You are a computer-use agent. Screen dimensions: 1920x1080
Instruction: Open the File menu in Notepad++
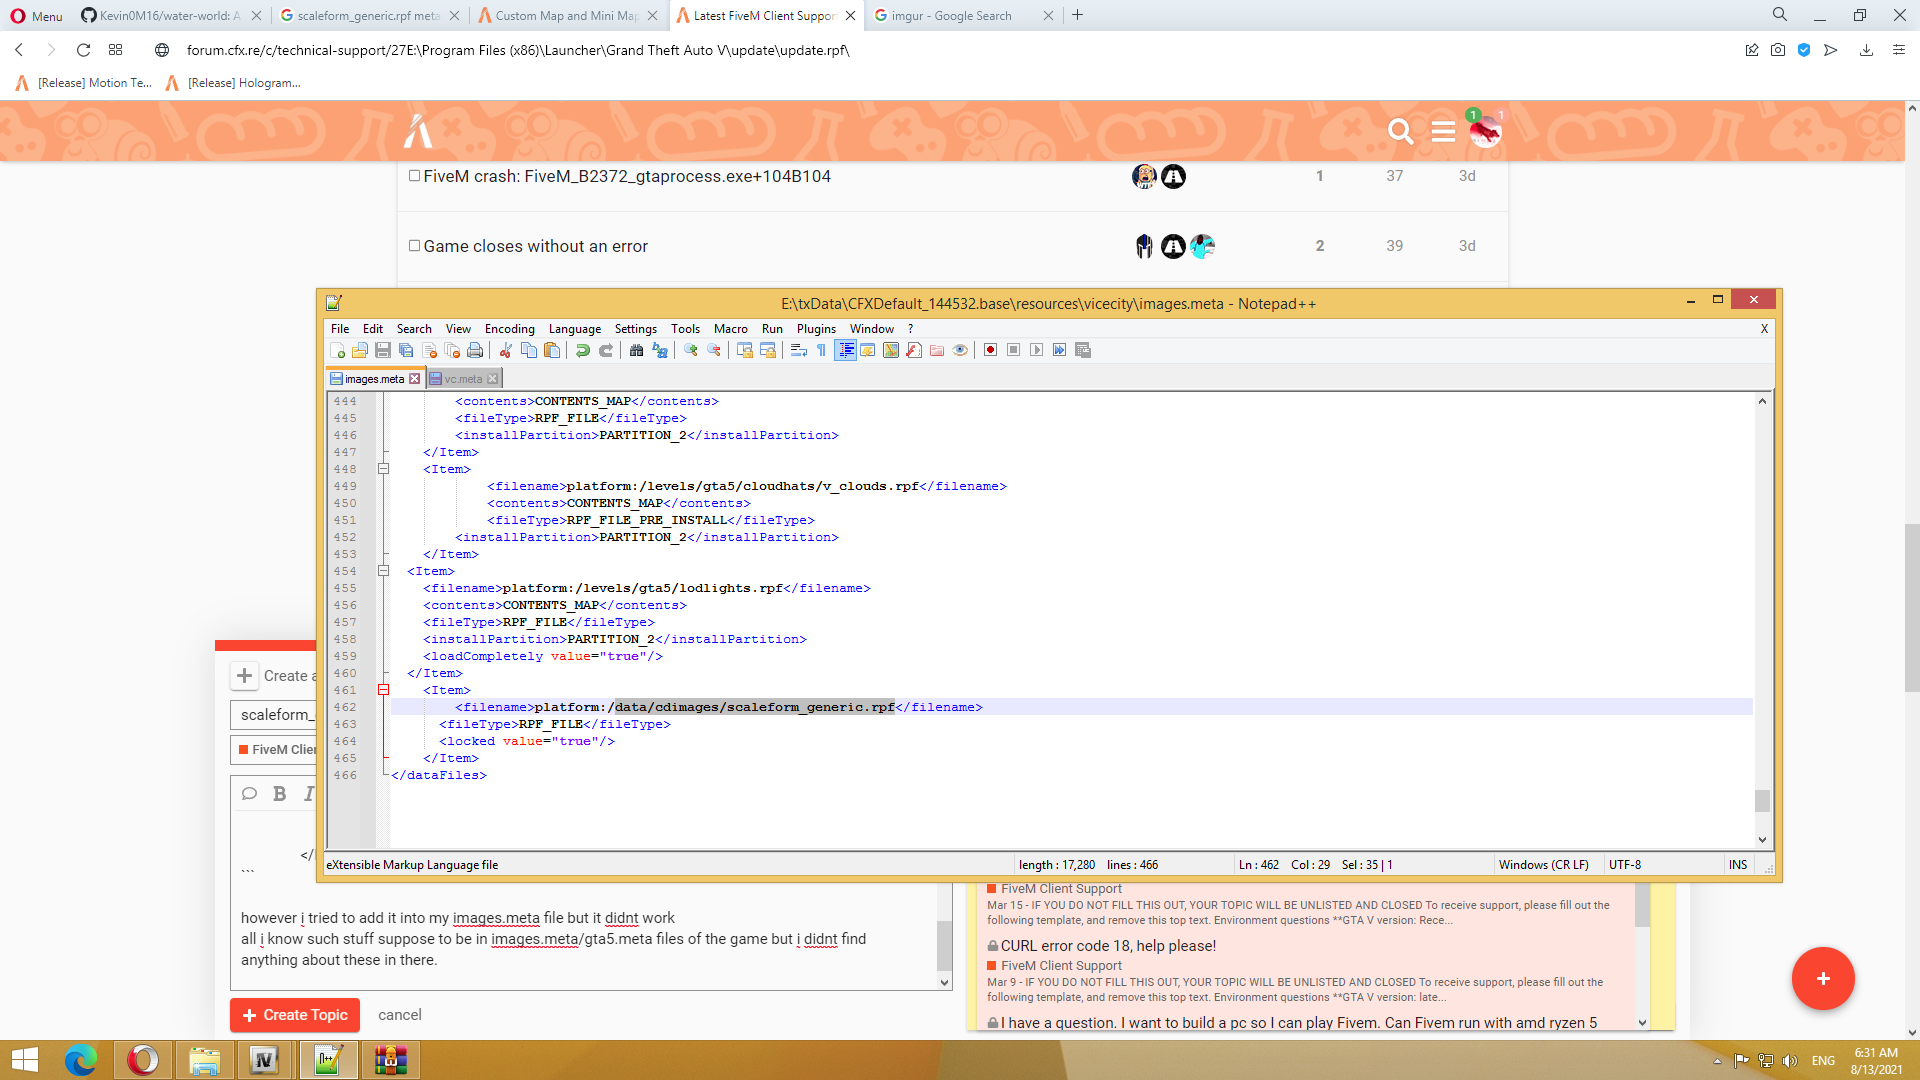[x=340, y=329]
